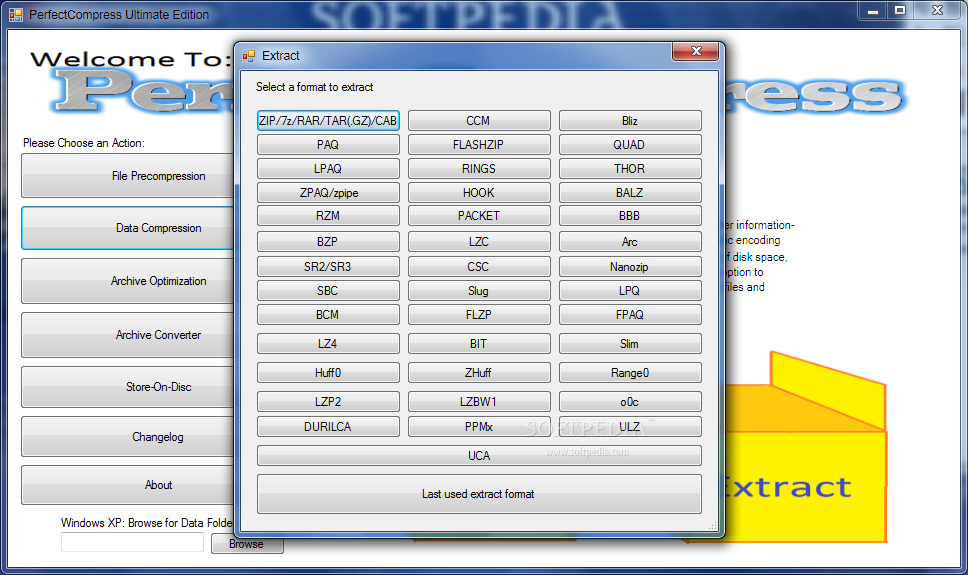Choose the Slim format
Viewport: 968px width, 575px height.
[x=630, y=343]
